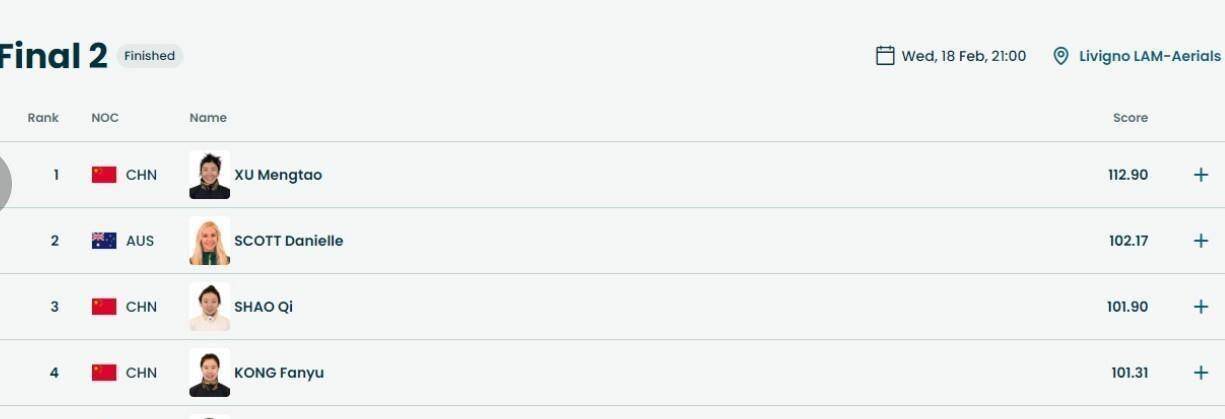Click China flag in SHAO Qi row

pos(104,307)
